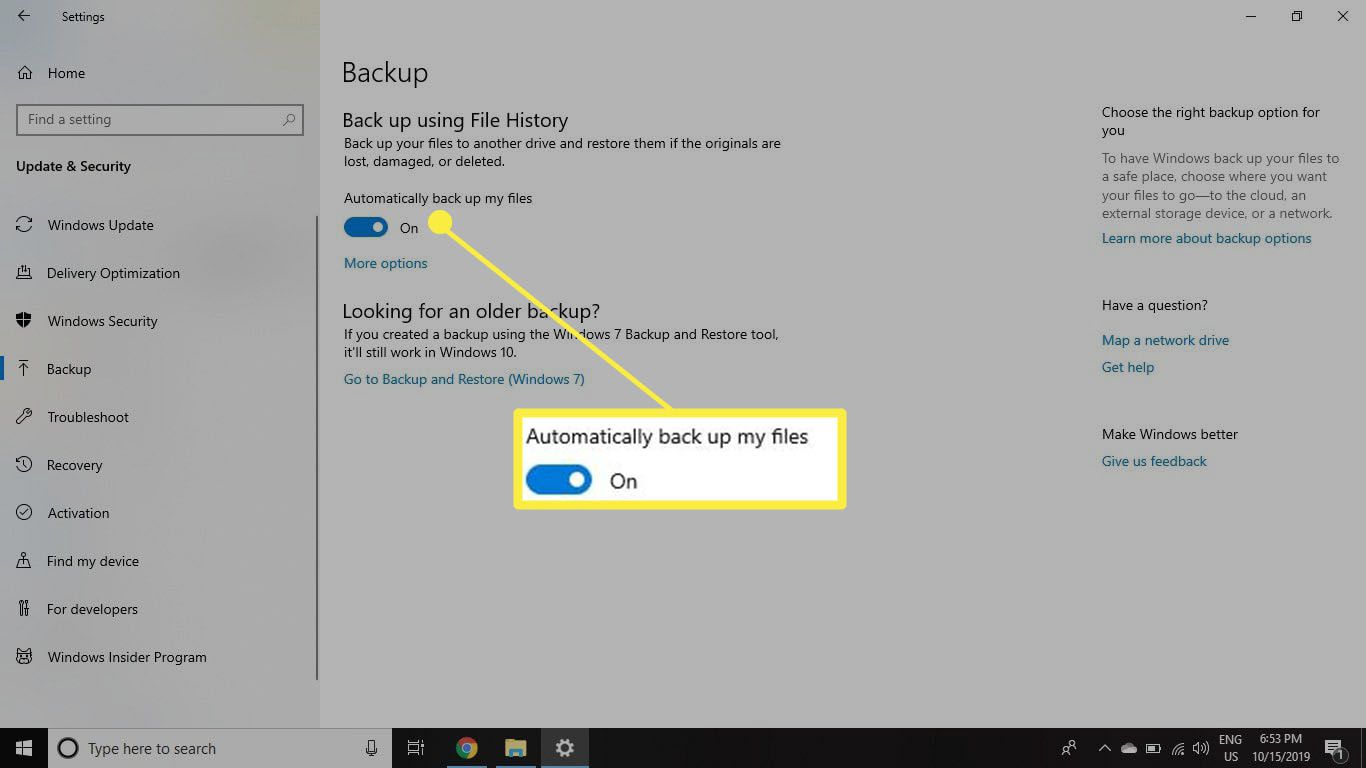Select the Windows Security shield icon
The width and height of the screenshot is (1366, 768).
(x=25, y=321)
